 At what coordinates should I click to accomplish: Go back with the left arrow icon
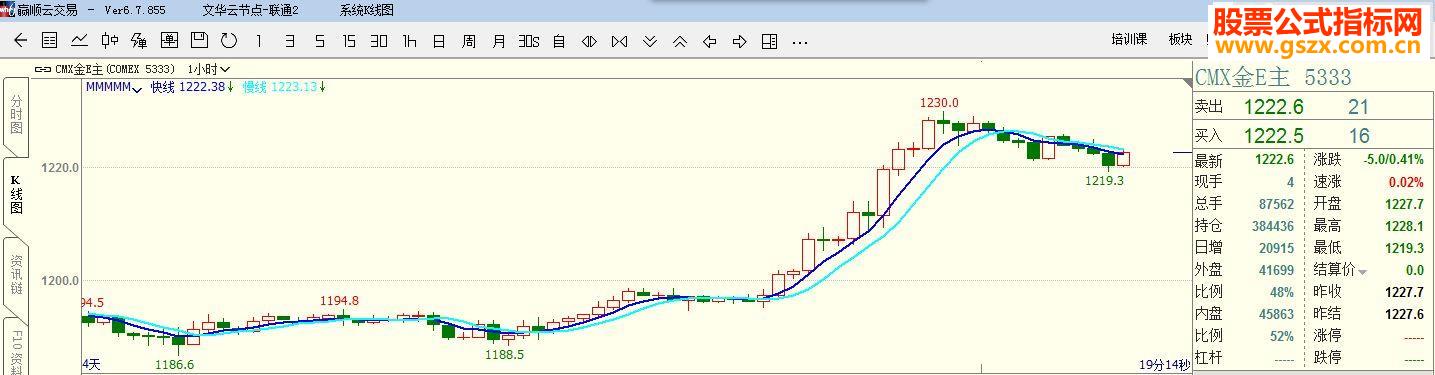tap(20, 41)
